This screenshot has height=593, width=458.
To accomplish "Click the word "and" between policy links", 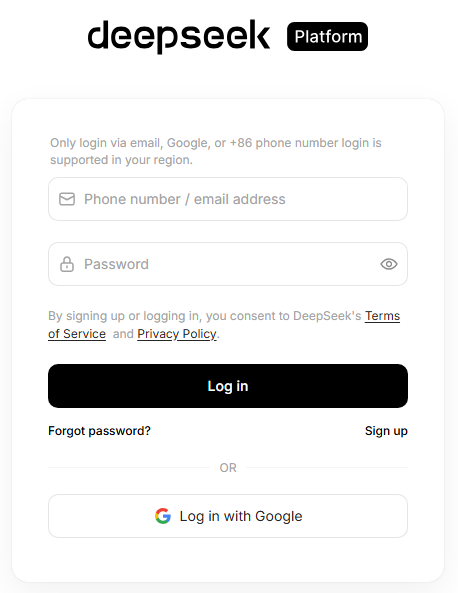I will (x=123, y=334).
